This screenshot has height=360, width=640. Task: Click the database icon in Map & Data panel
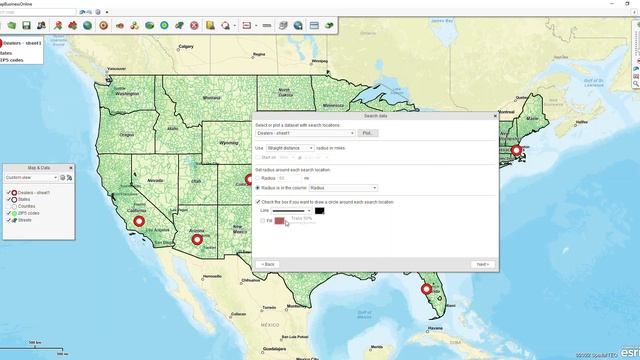pyautogui.click(x=62, y=178)
